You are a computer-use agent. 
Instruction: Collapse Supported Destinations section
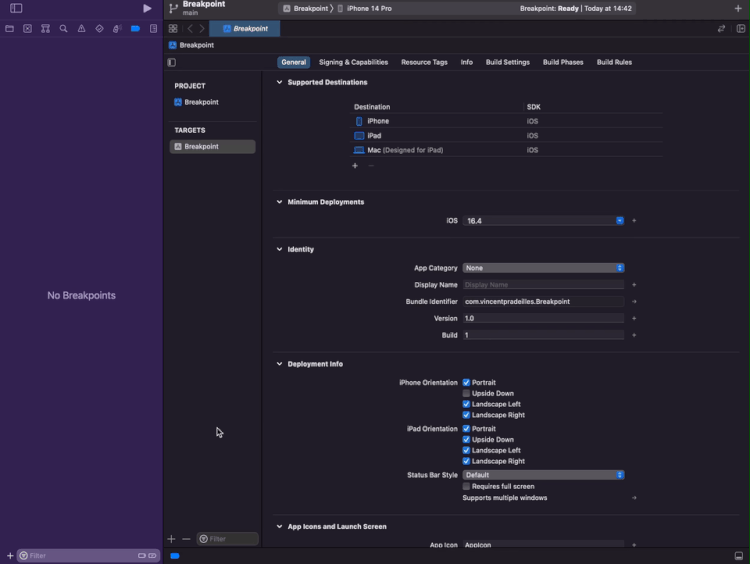[x=279, y=82]
